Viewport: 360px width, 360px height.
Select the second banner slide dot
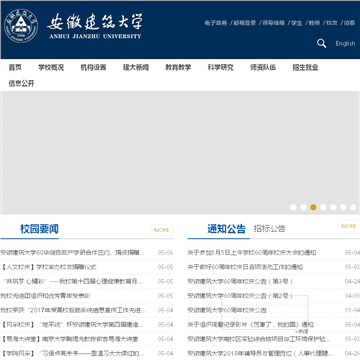point(303,207)
